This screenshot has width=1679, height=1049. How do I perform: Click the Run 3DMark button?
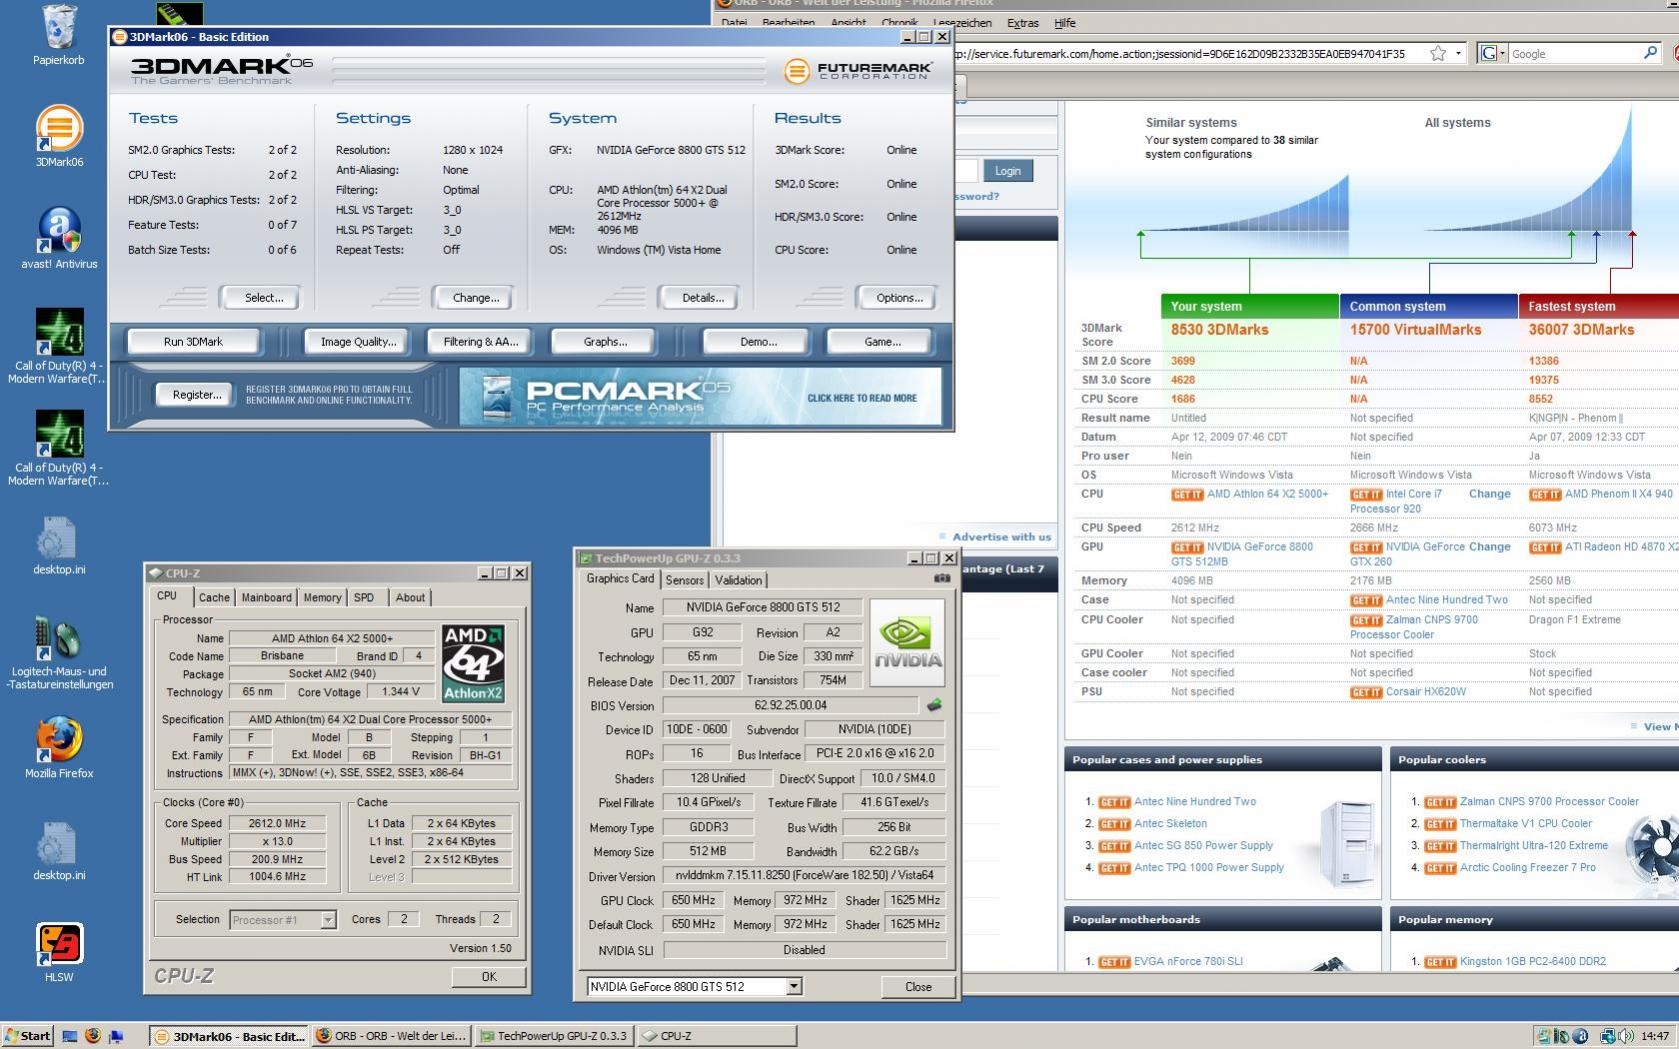tap(193, 342)
